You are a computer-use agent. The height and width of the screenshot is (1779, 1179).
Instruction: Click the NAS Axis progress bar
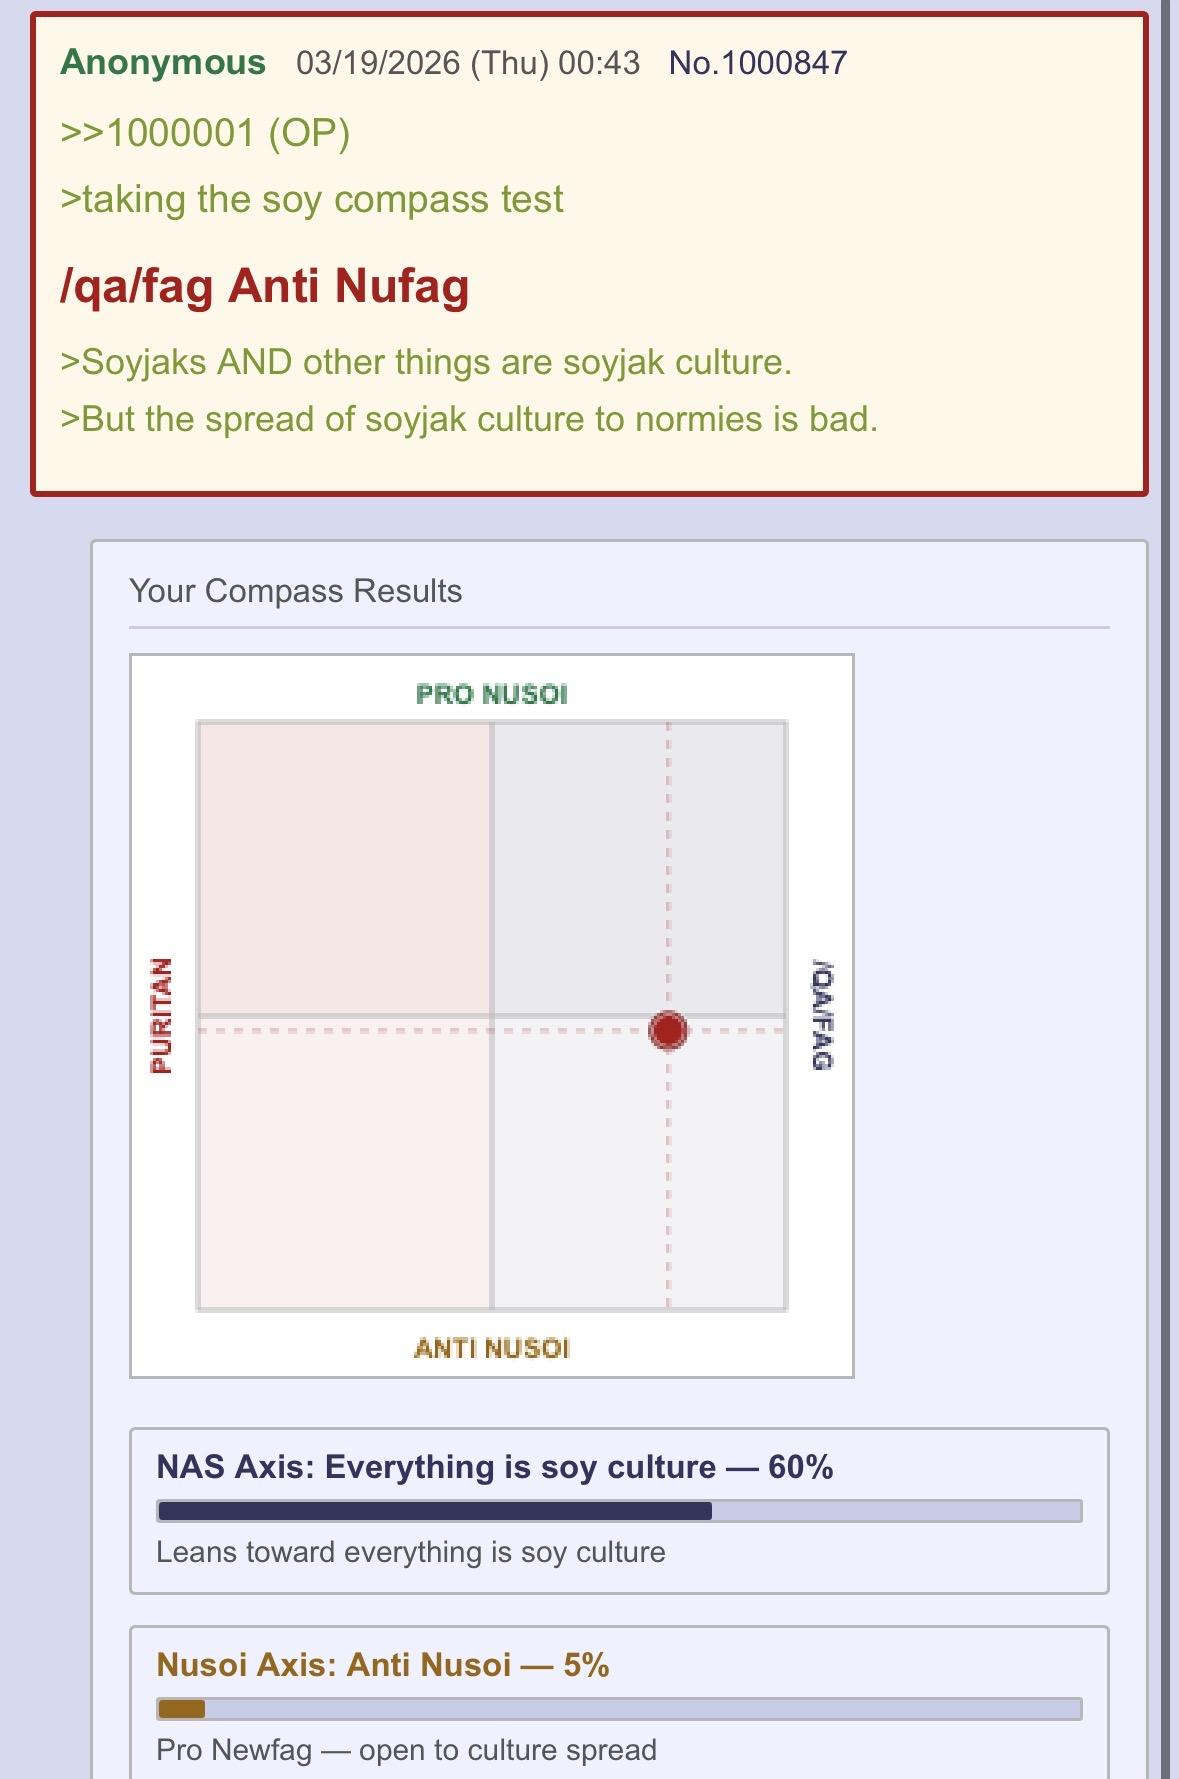619,1511
